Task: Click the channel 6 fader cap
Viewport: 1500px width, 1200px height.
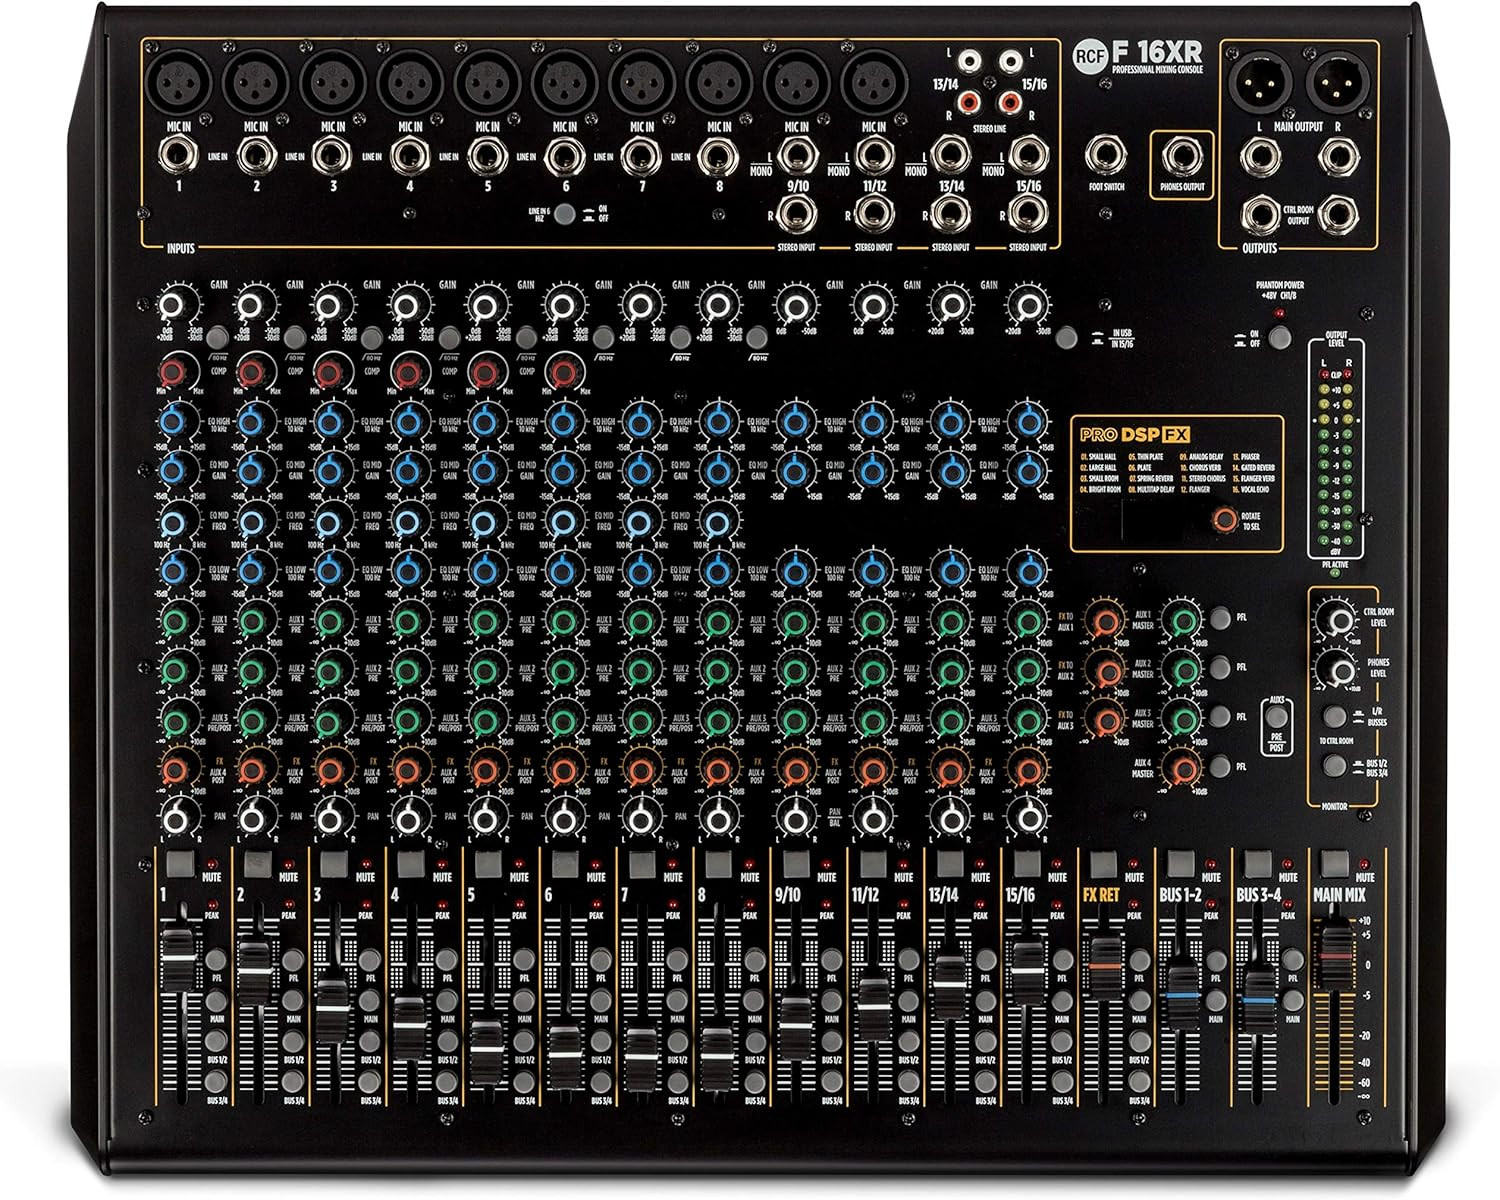Action: (x=564, y=1054)
